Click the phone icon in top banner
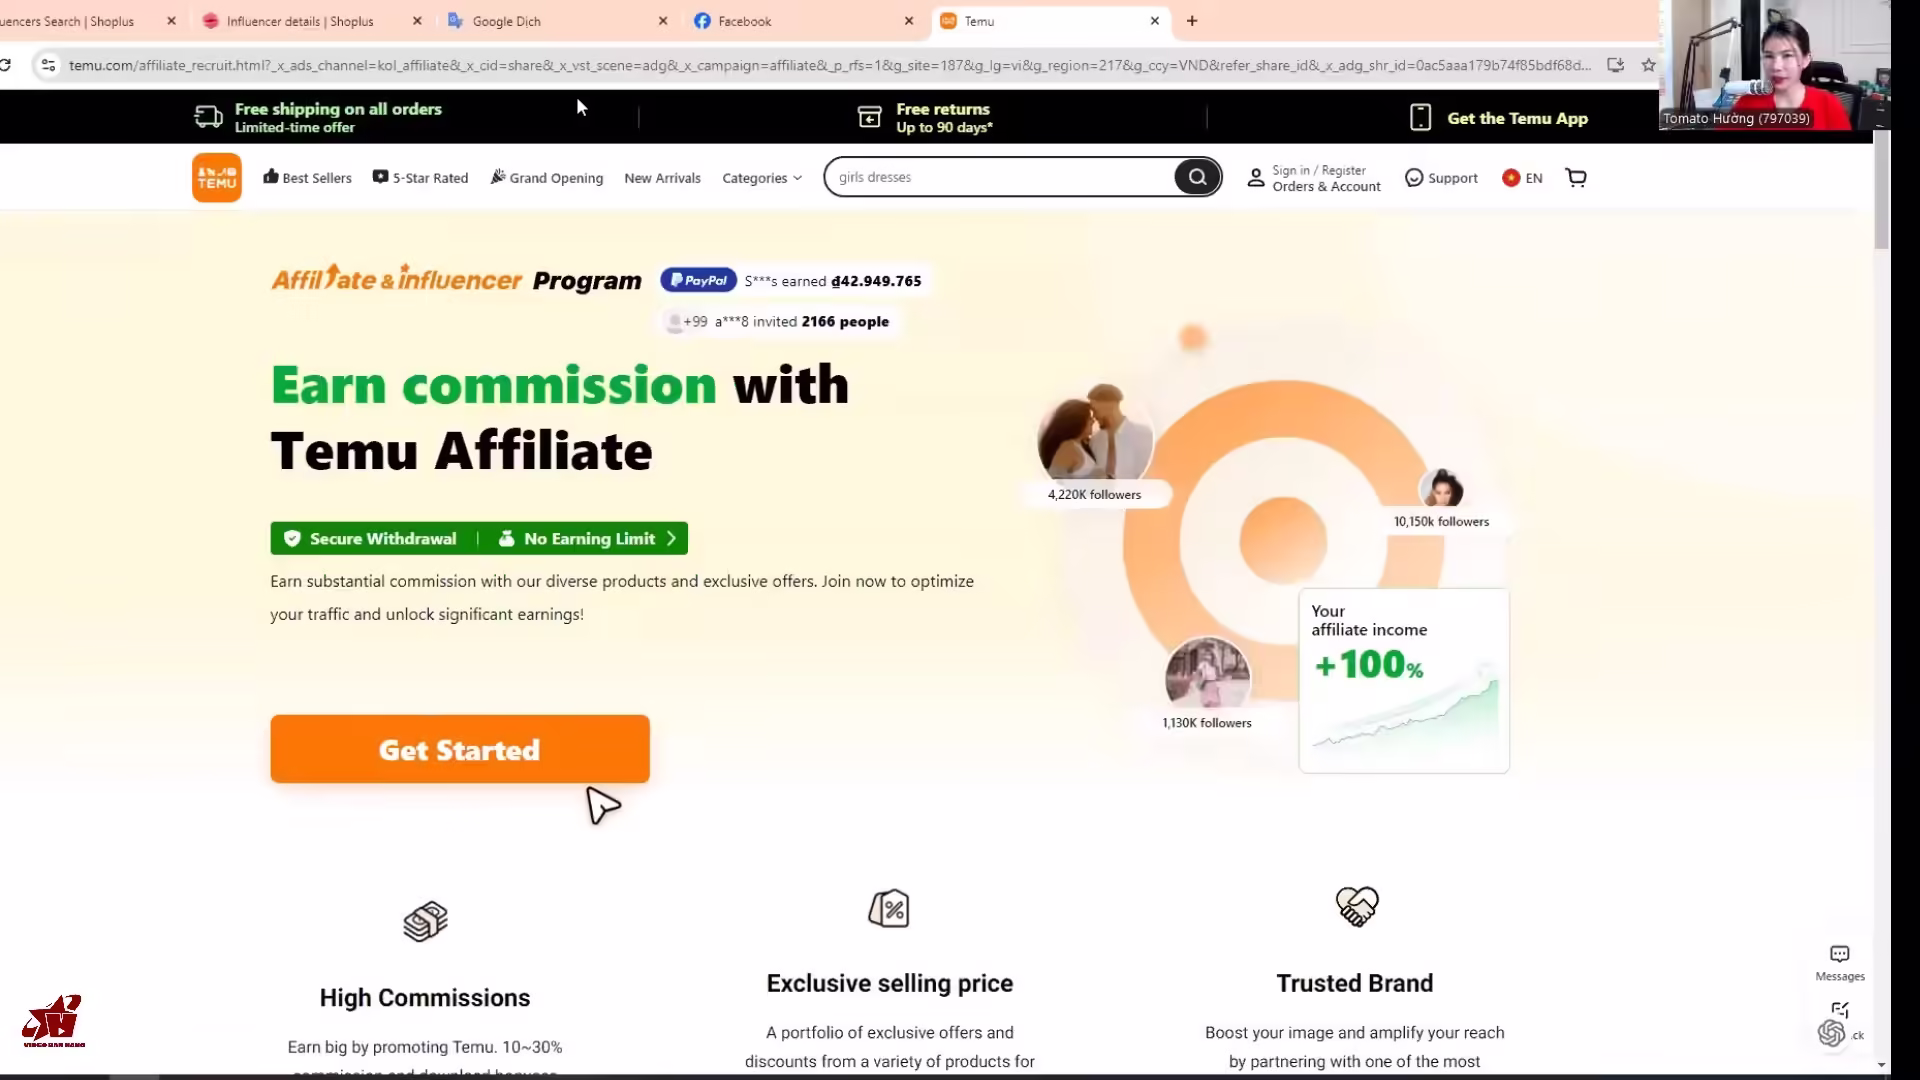 1420,117
